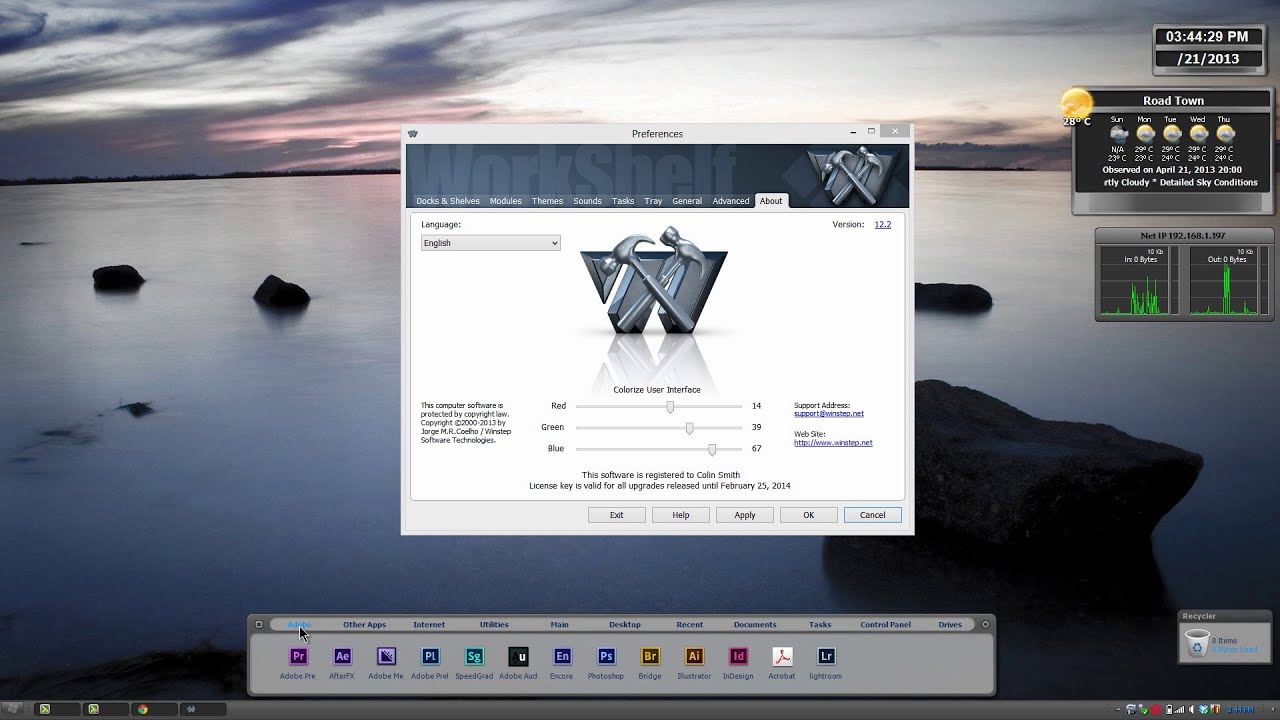Open Adobe Audition shelf icon
The image size is (1280, 720).
pyautogui.click(x=518, y=657)
